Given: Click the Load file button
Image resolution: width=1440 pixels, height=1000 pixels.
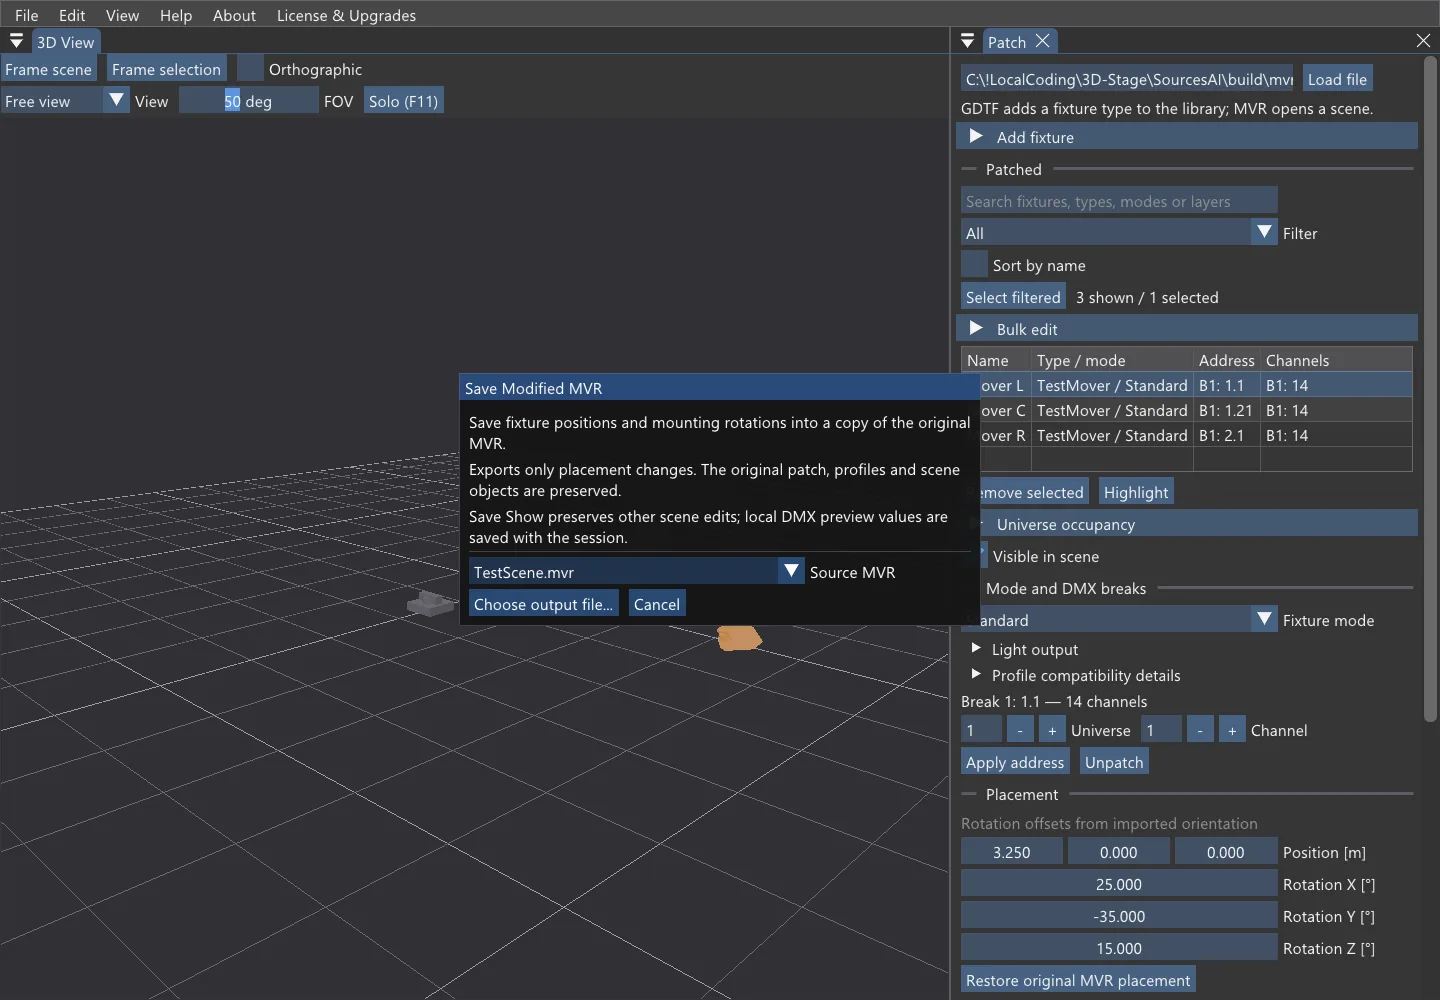Looking at the screenshot, I should point(1337,79).
